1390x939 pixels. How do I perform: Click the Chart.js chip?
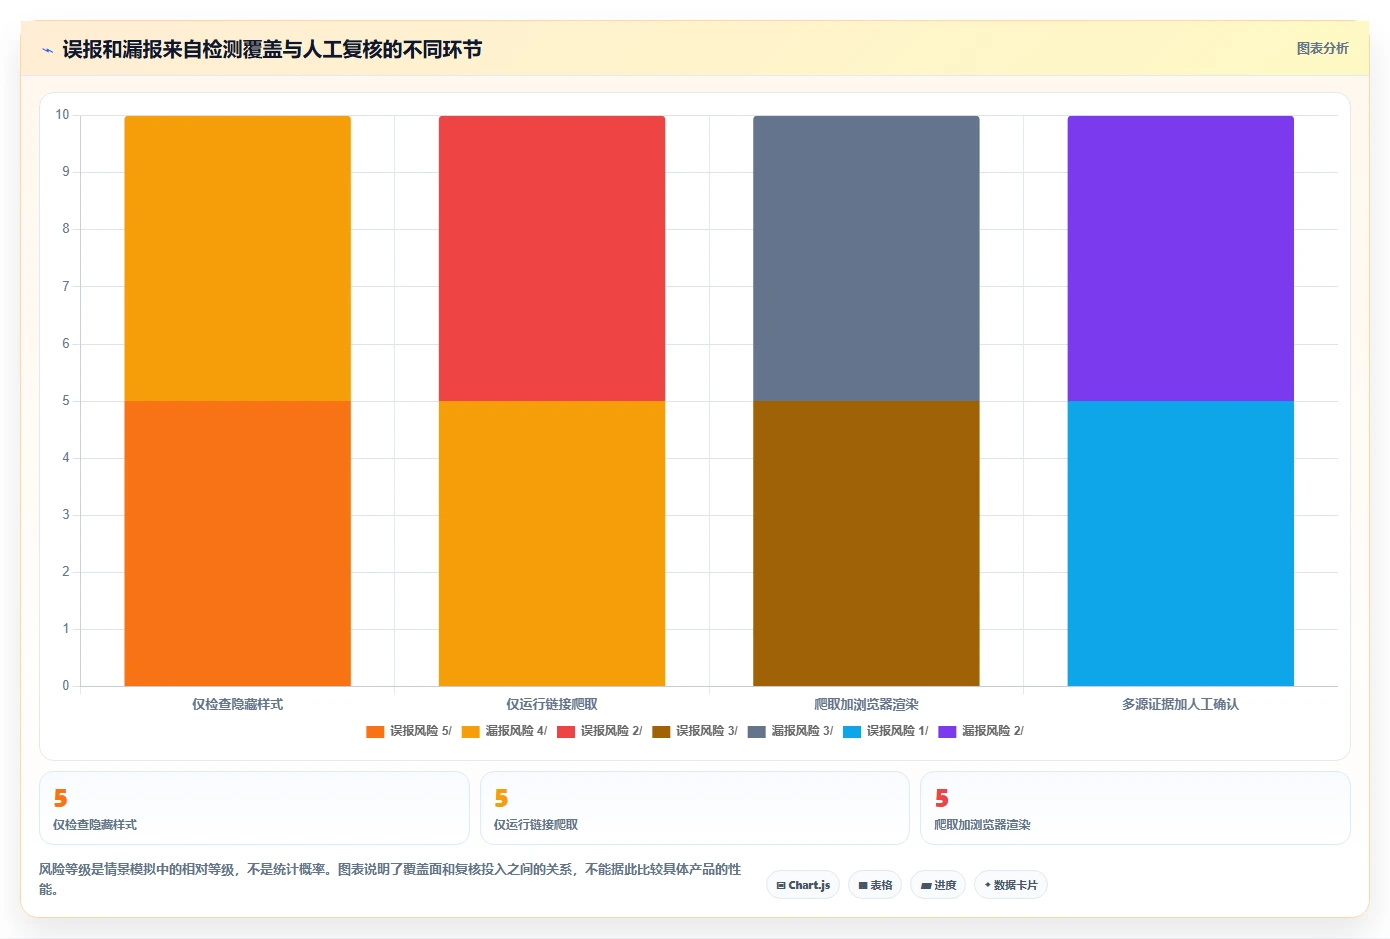(x=803, y=885)
